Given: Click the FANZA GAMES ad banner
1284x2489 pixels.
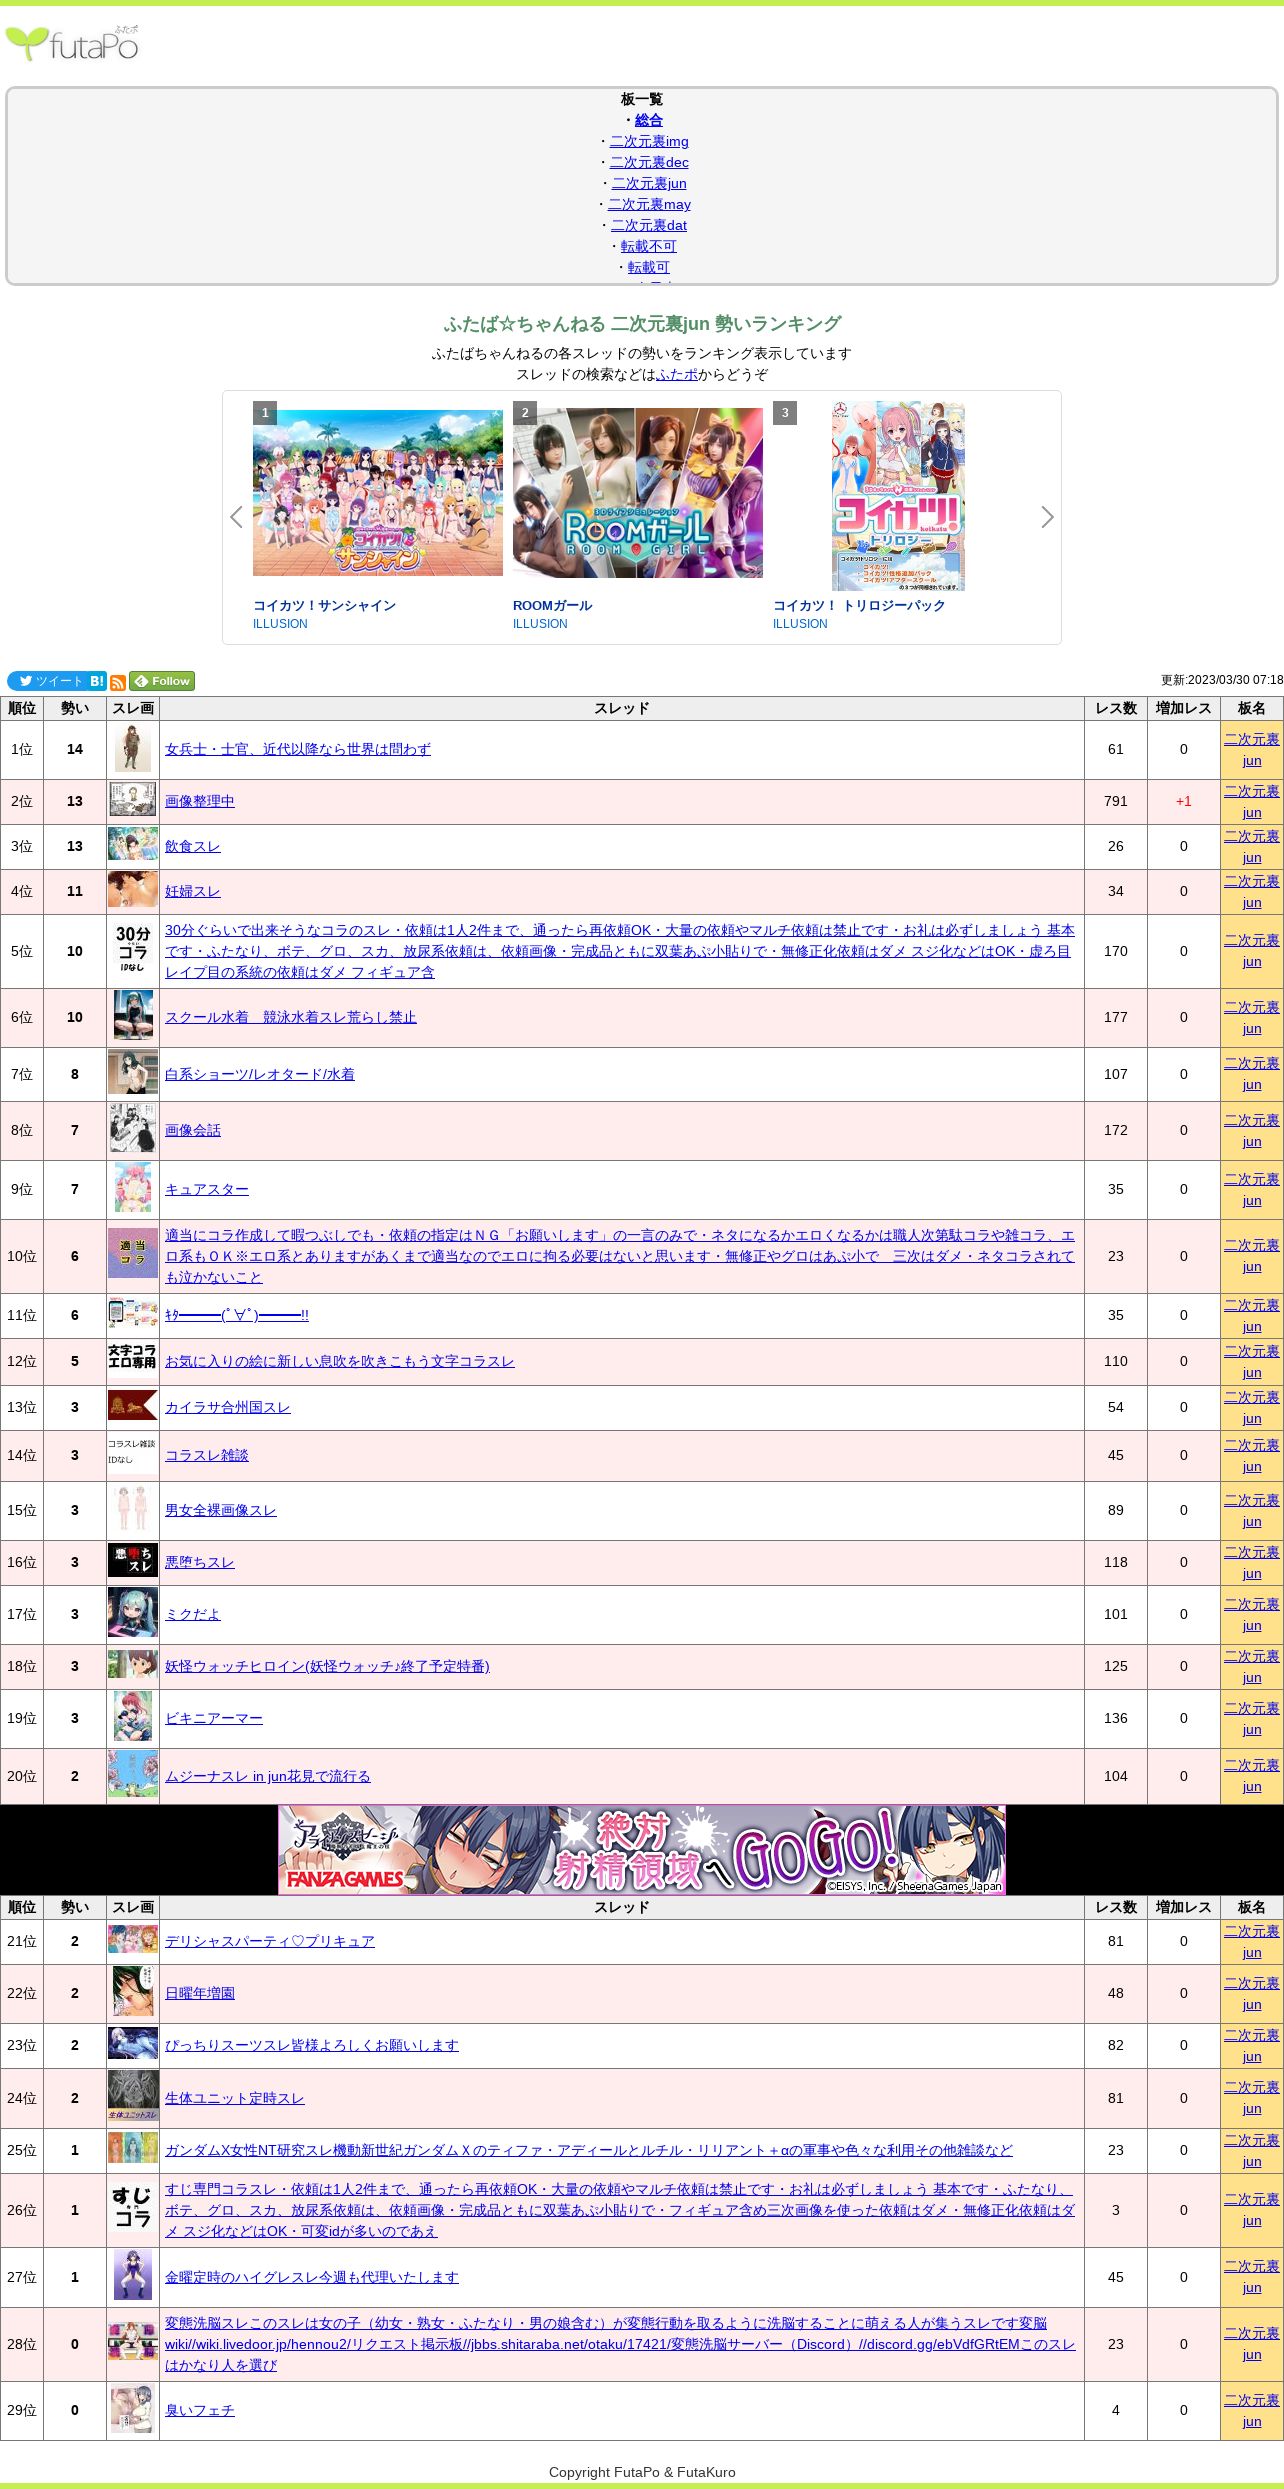Looking at the screenshot, I should (642, 1850).
